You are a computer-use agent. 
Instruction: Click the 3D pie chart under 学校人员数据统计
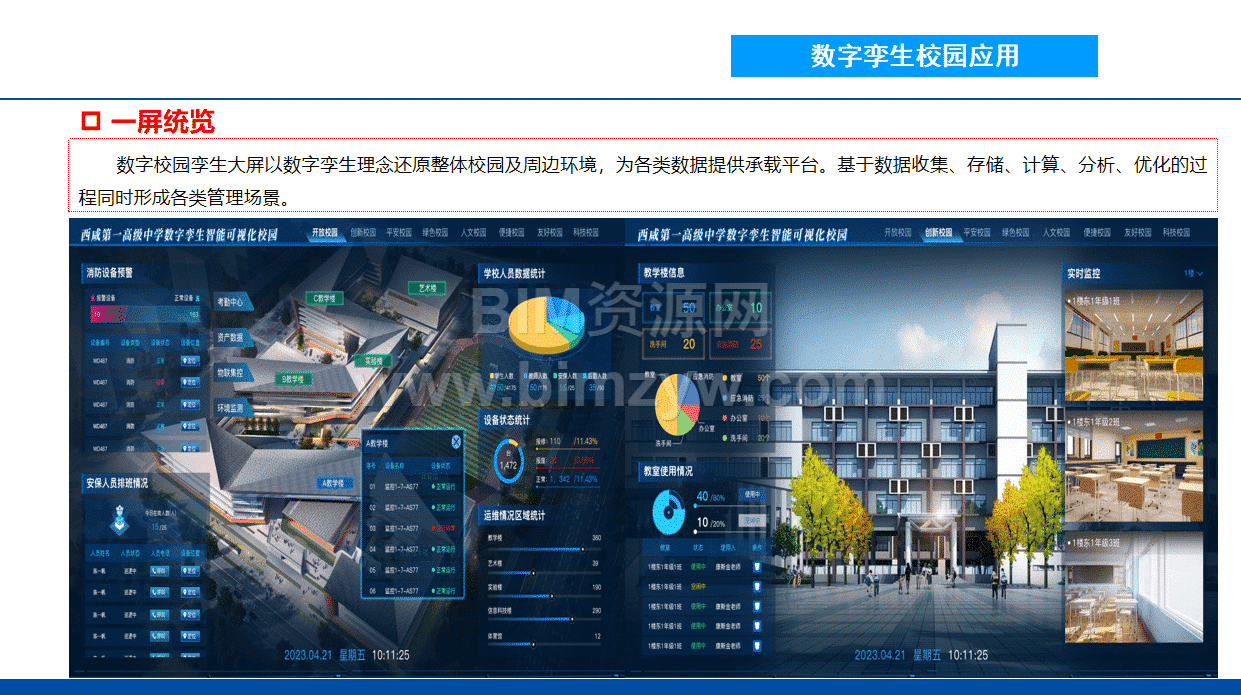(x=545, y=323)
